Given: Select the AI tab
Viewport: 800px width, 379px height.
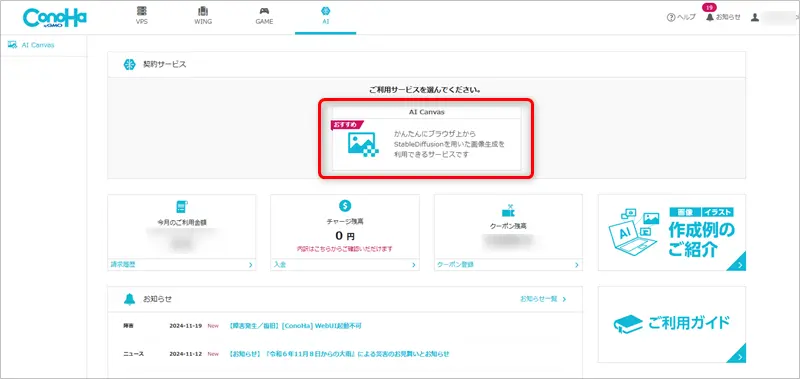Looking at the screenshot, I should (326, 16).
